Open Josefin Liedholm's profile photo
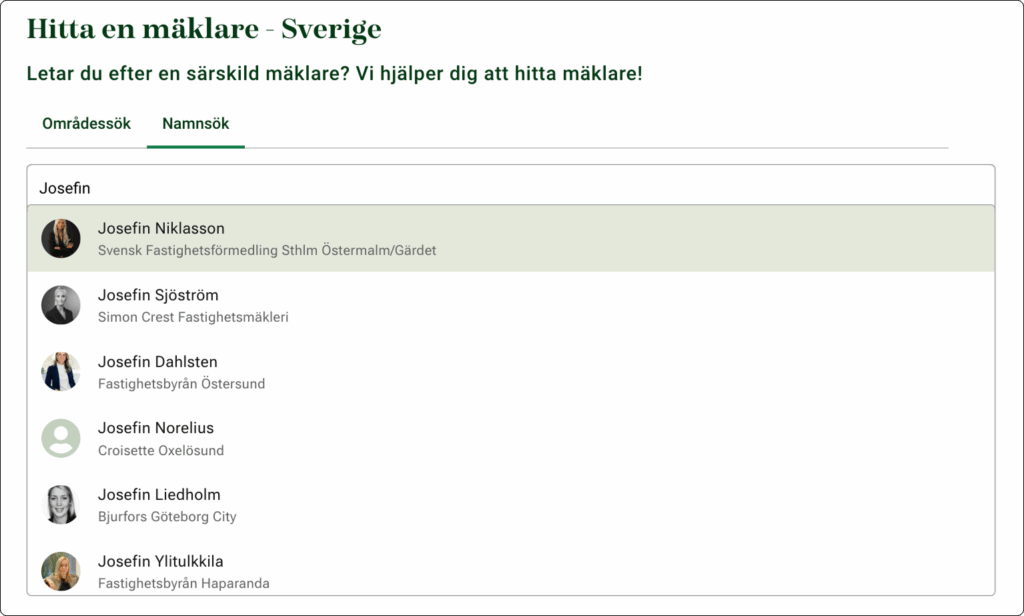Image resolution: width=1024 pixels, height=616 pixels. 61,505
